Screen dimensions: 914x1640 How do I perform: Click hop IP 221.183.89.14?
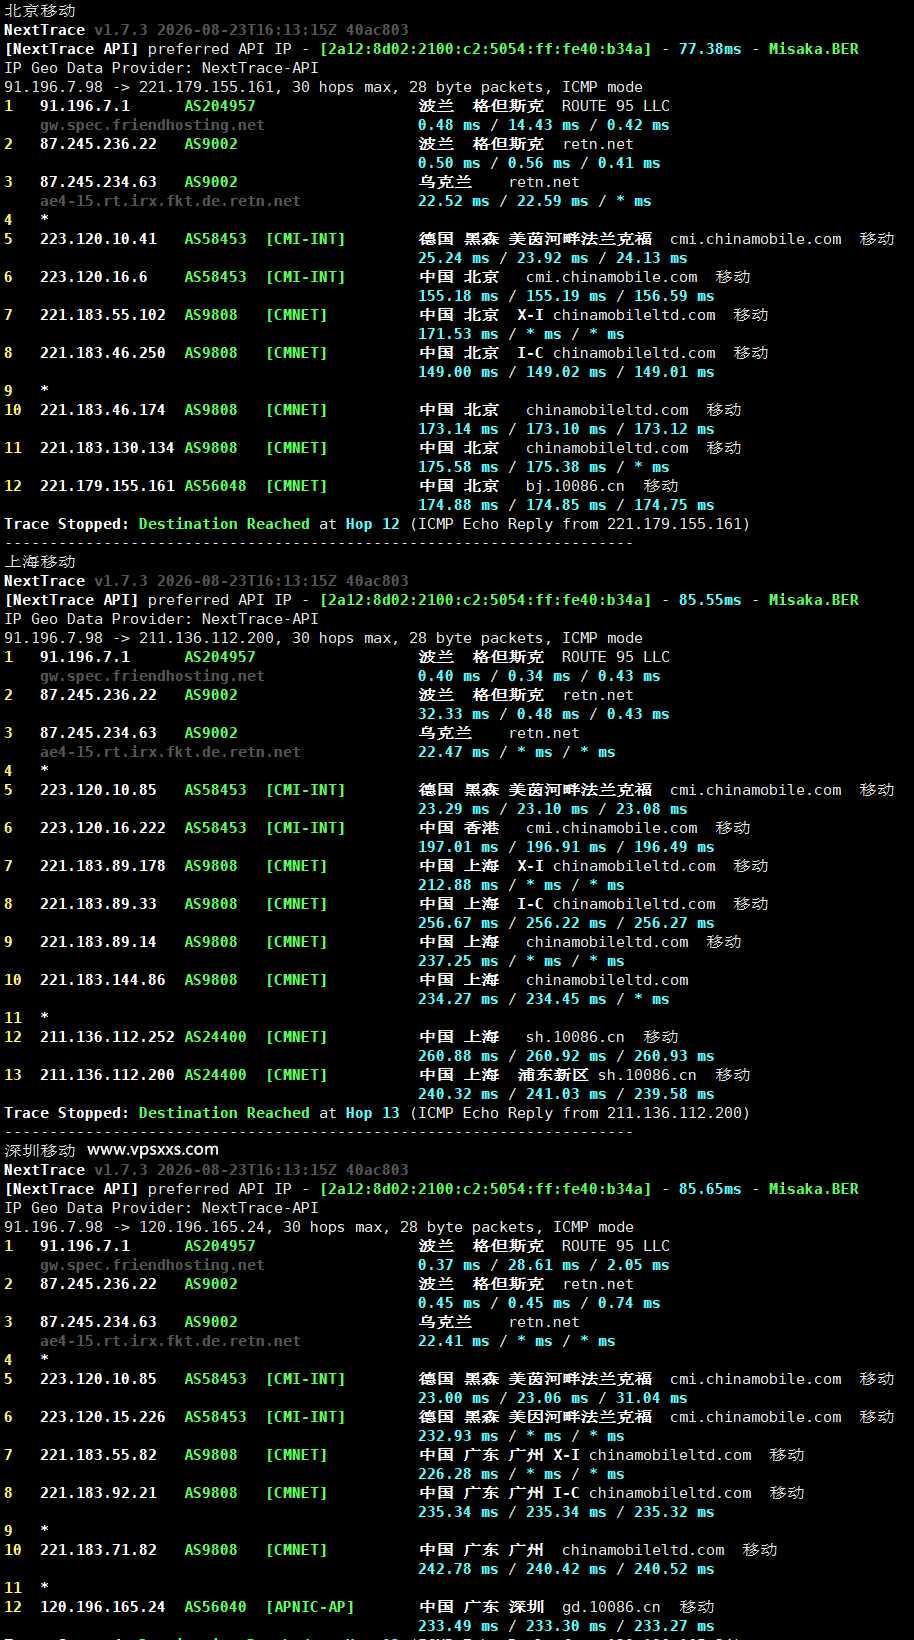98,941
